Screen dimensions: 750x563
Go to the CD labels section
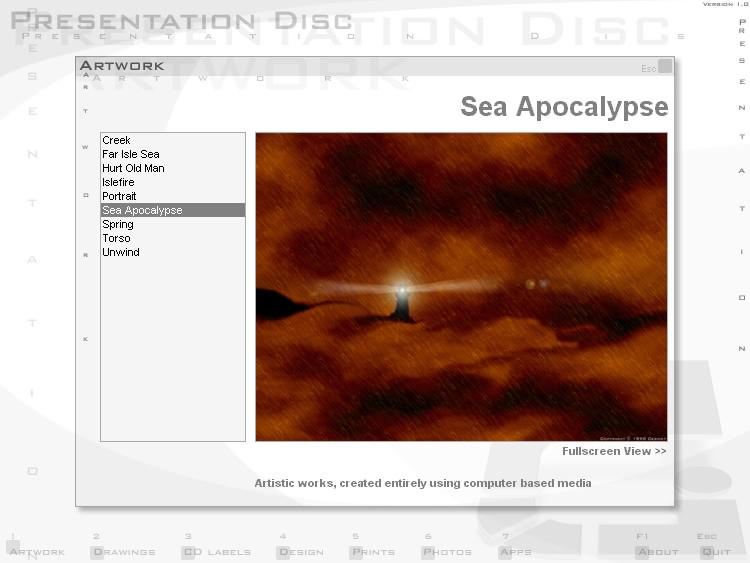[x=215, y=551]
